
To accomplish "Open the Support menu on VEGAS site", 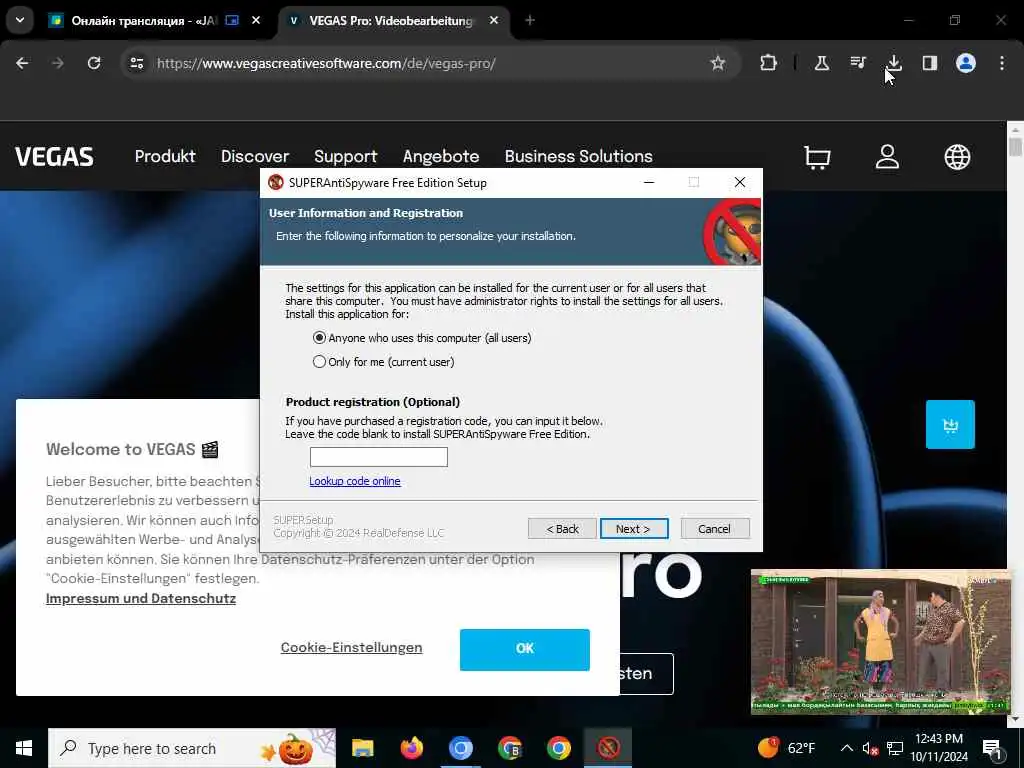I will click(345, 156).
